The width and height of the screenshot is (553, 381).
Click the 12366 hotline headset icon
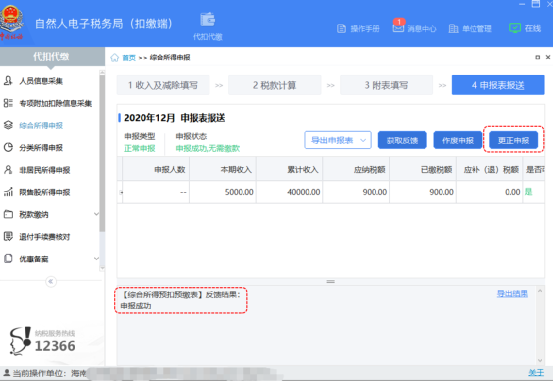point(20,340)
